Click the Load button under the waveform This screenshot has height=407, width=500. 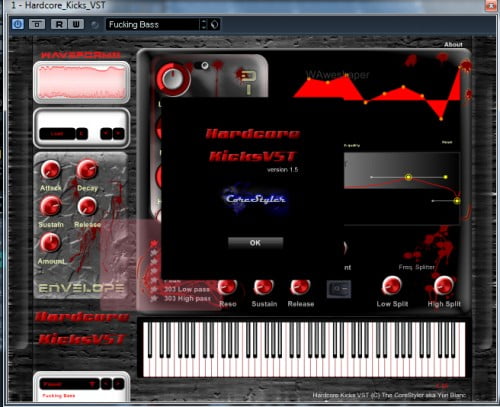point(57,134)
